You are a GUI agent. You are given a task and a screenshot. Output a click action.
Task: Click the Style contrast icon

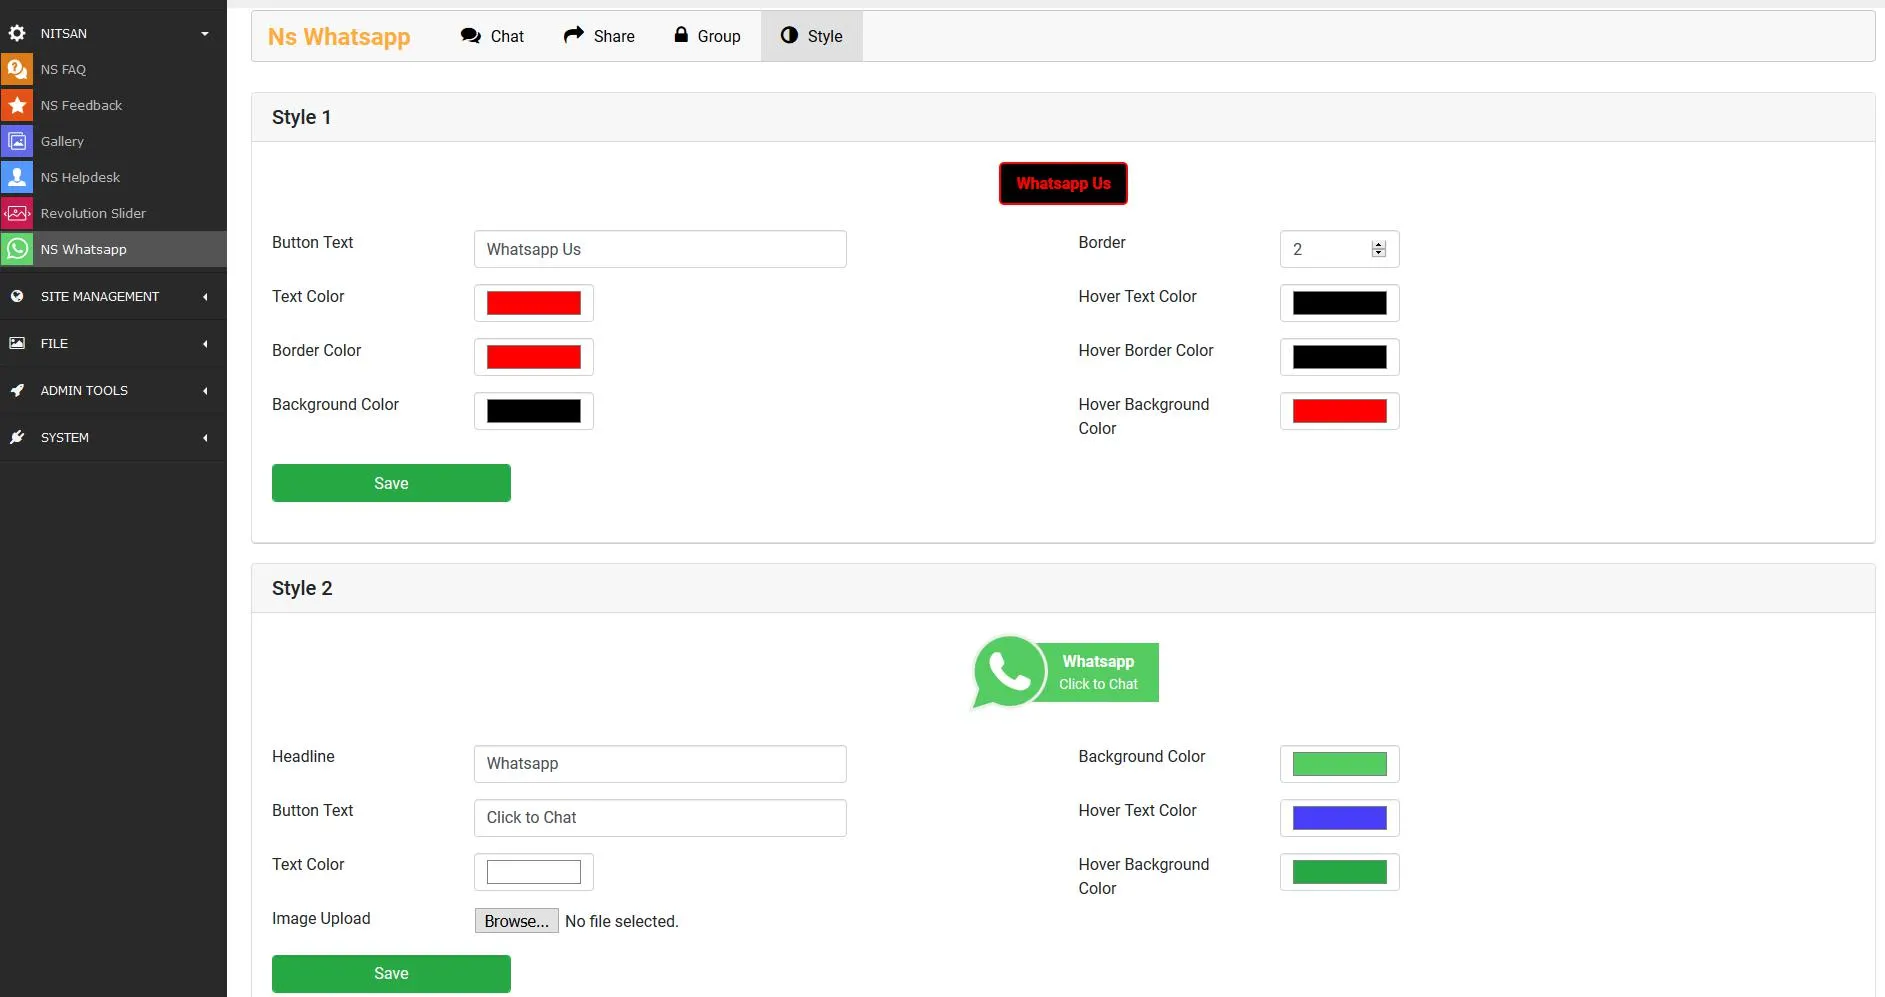point(789,35)
